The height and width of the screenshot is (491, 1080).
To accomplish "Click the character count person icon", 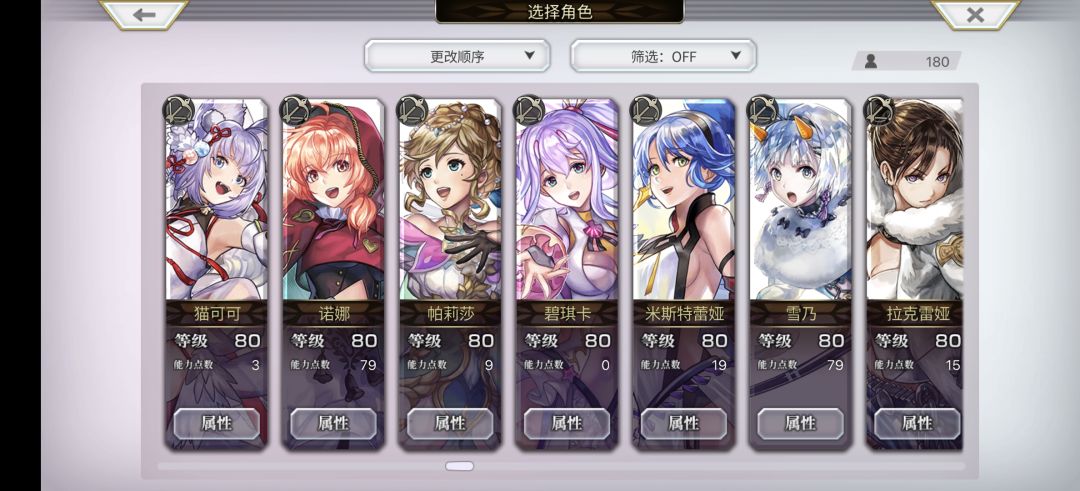I will [x=871, y=61].
